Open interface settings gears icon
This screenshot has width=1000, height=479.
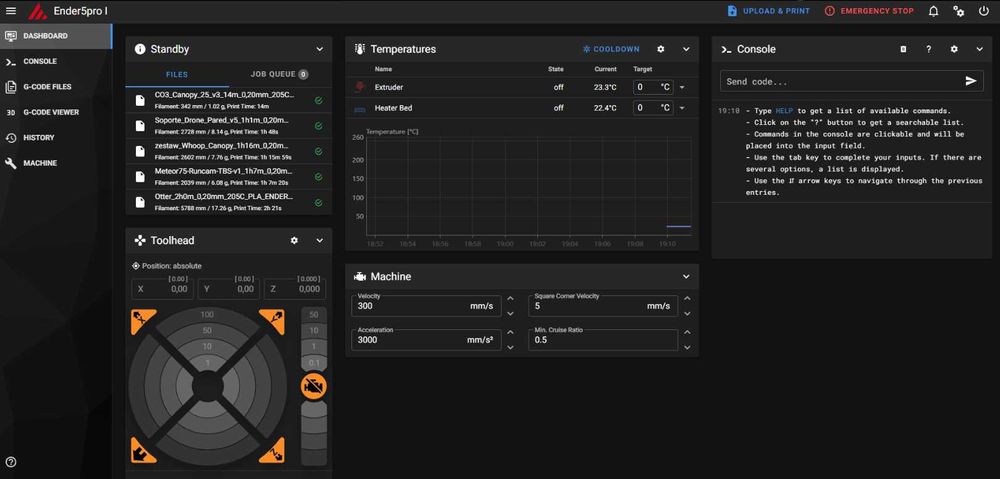pos(958,11)
